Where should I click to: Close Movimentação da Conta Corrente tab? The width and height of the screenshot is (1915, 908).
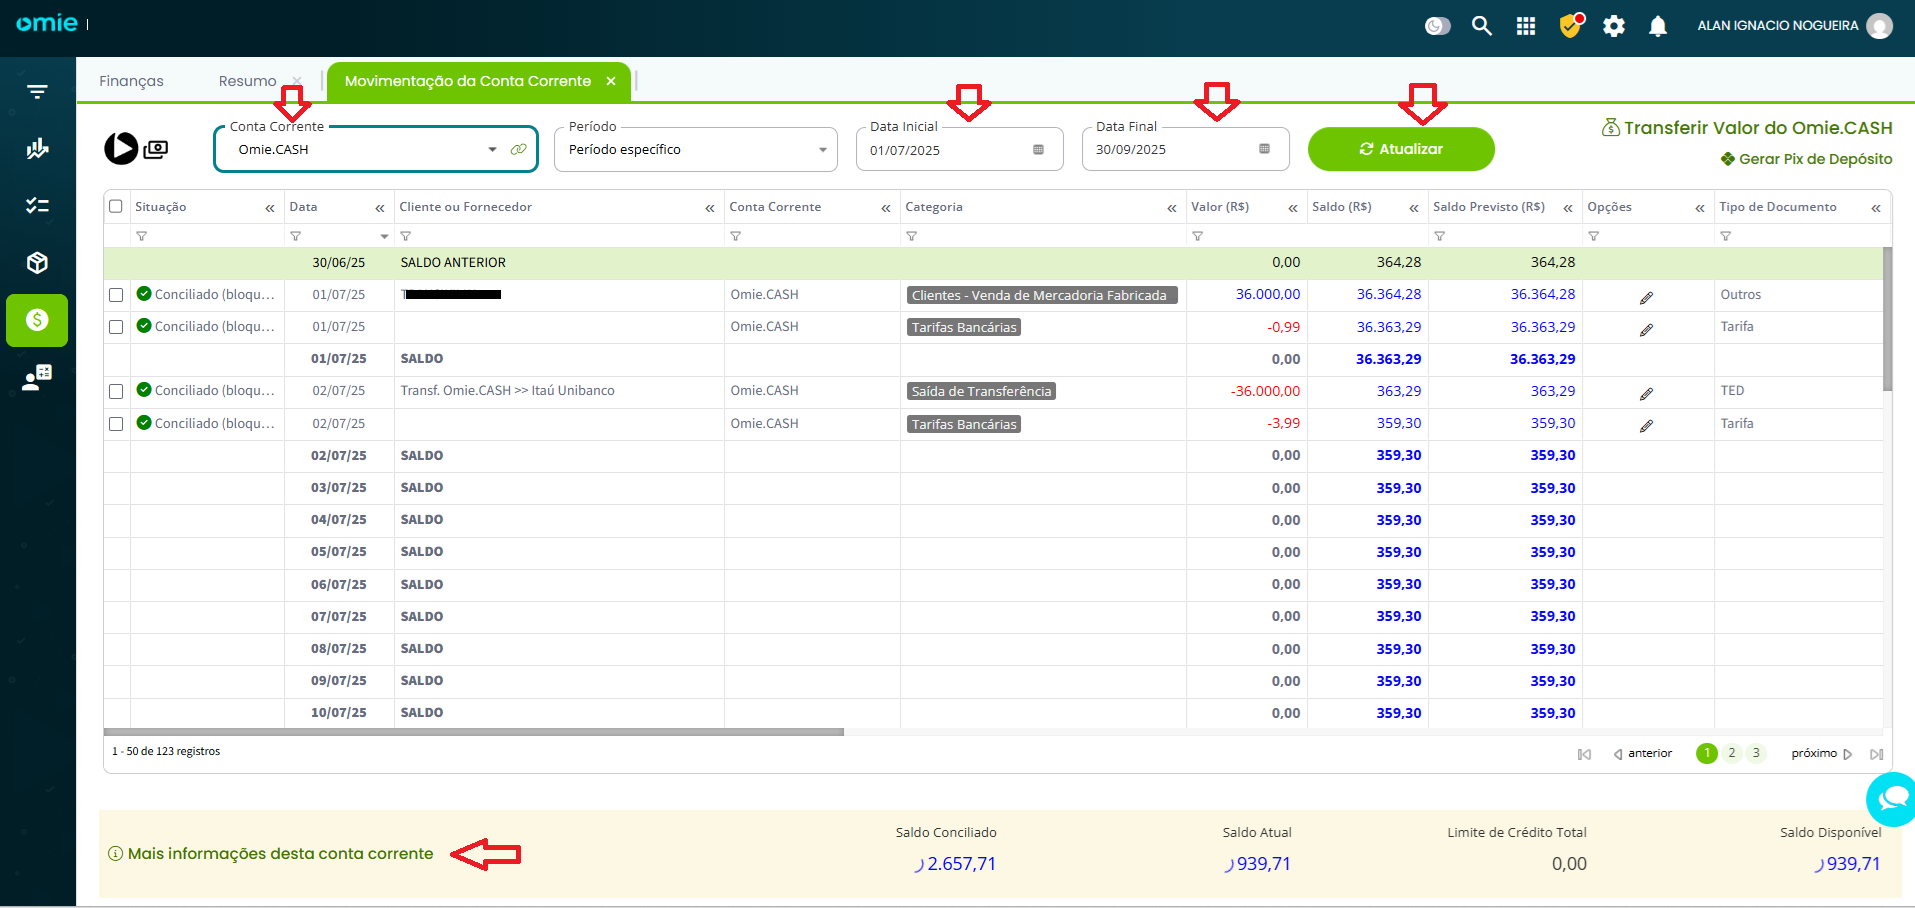(x=611, y=81)
